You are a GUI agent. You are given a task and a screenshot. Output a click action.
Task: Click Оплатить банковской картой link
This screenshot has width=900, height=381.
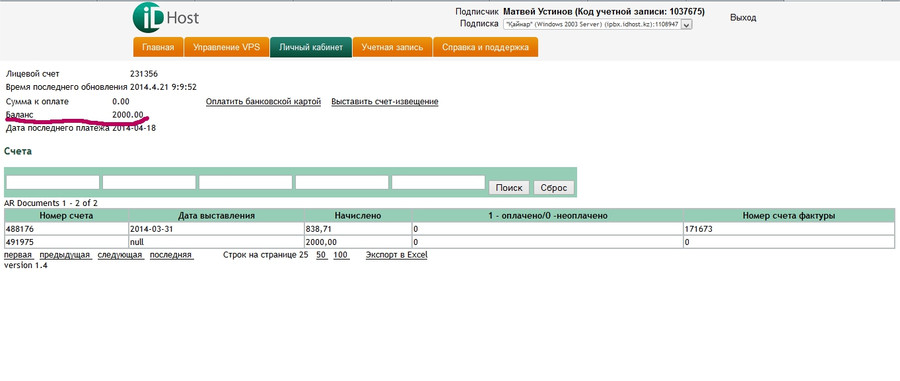click(263, 102)
